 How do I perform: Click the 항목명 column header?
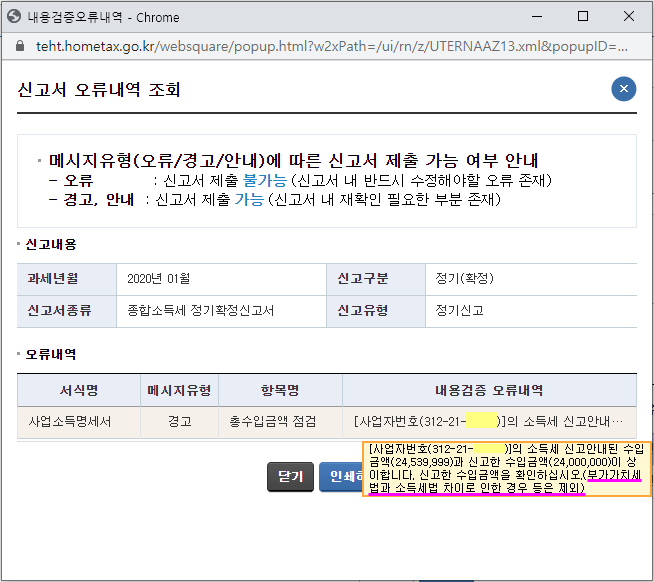(x=280, y=391)
